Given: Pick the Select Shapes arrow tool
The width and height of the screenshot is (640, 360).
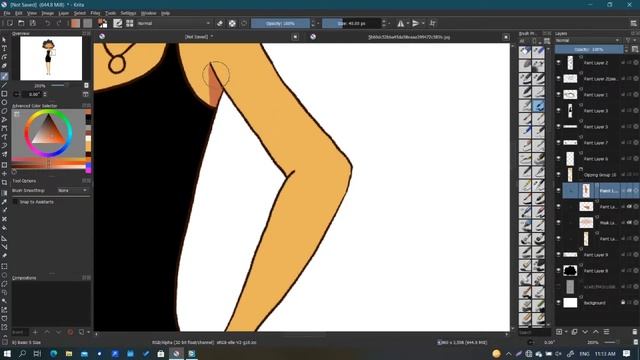Looking at the screenshot, I should [4, 40].
